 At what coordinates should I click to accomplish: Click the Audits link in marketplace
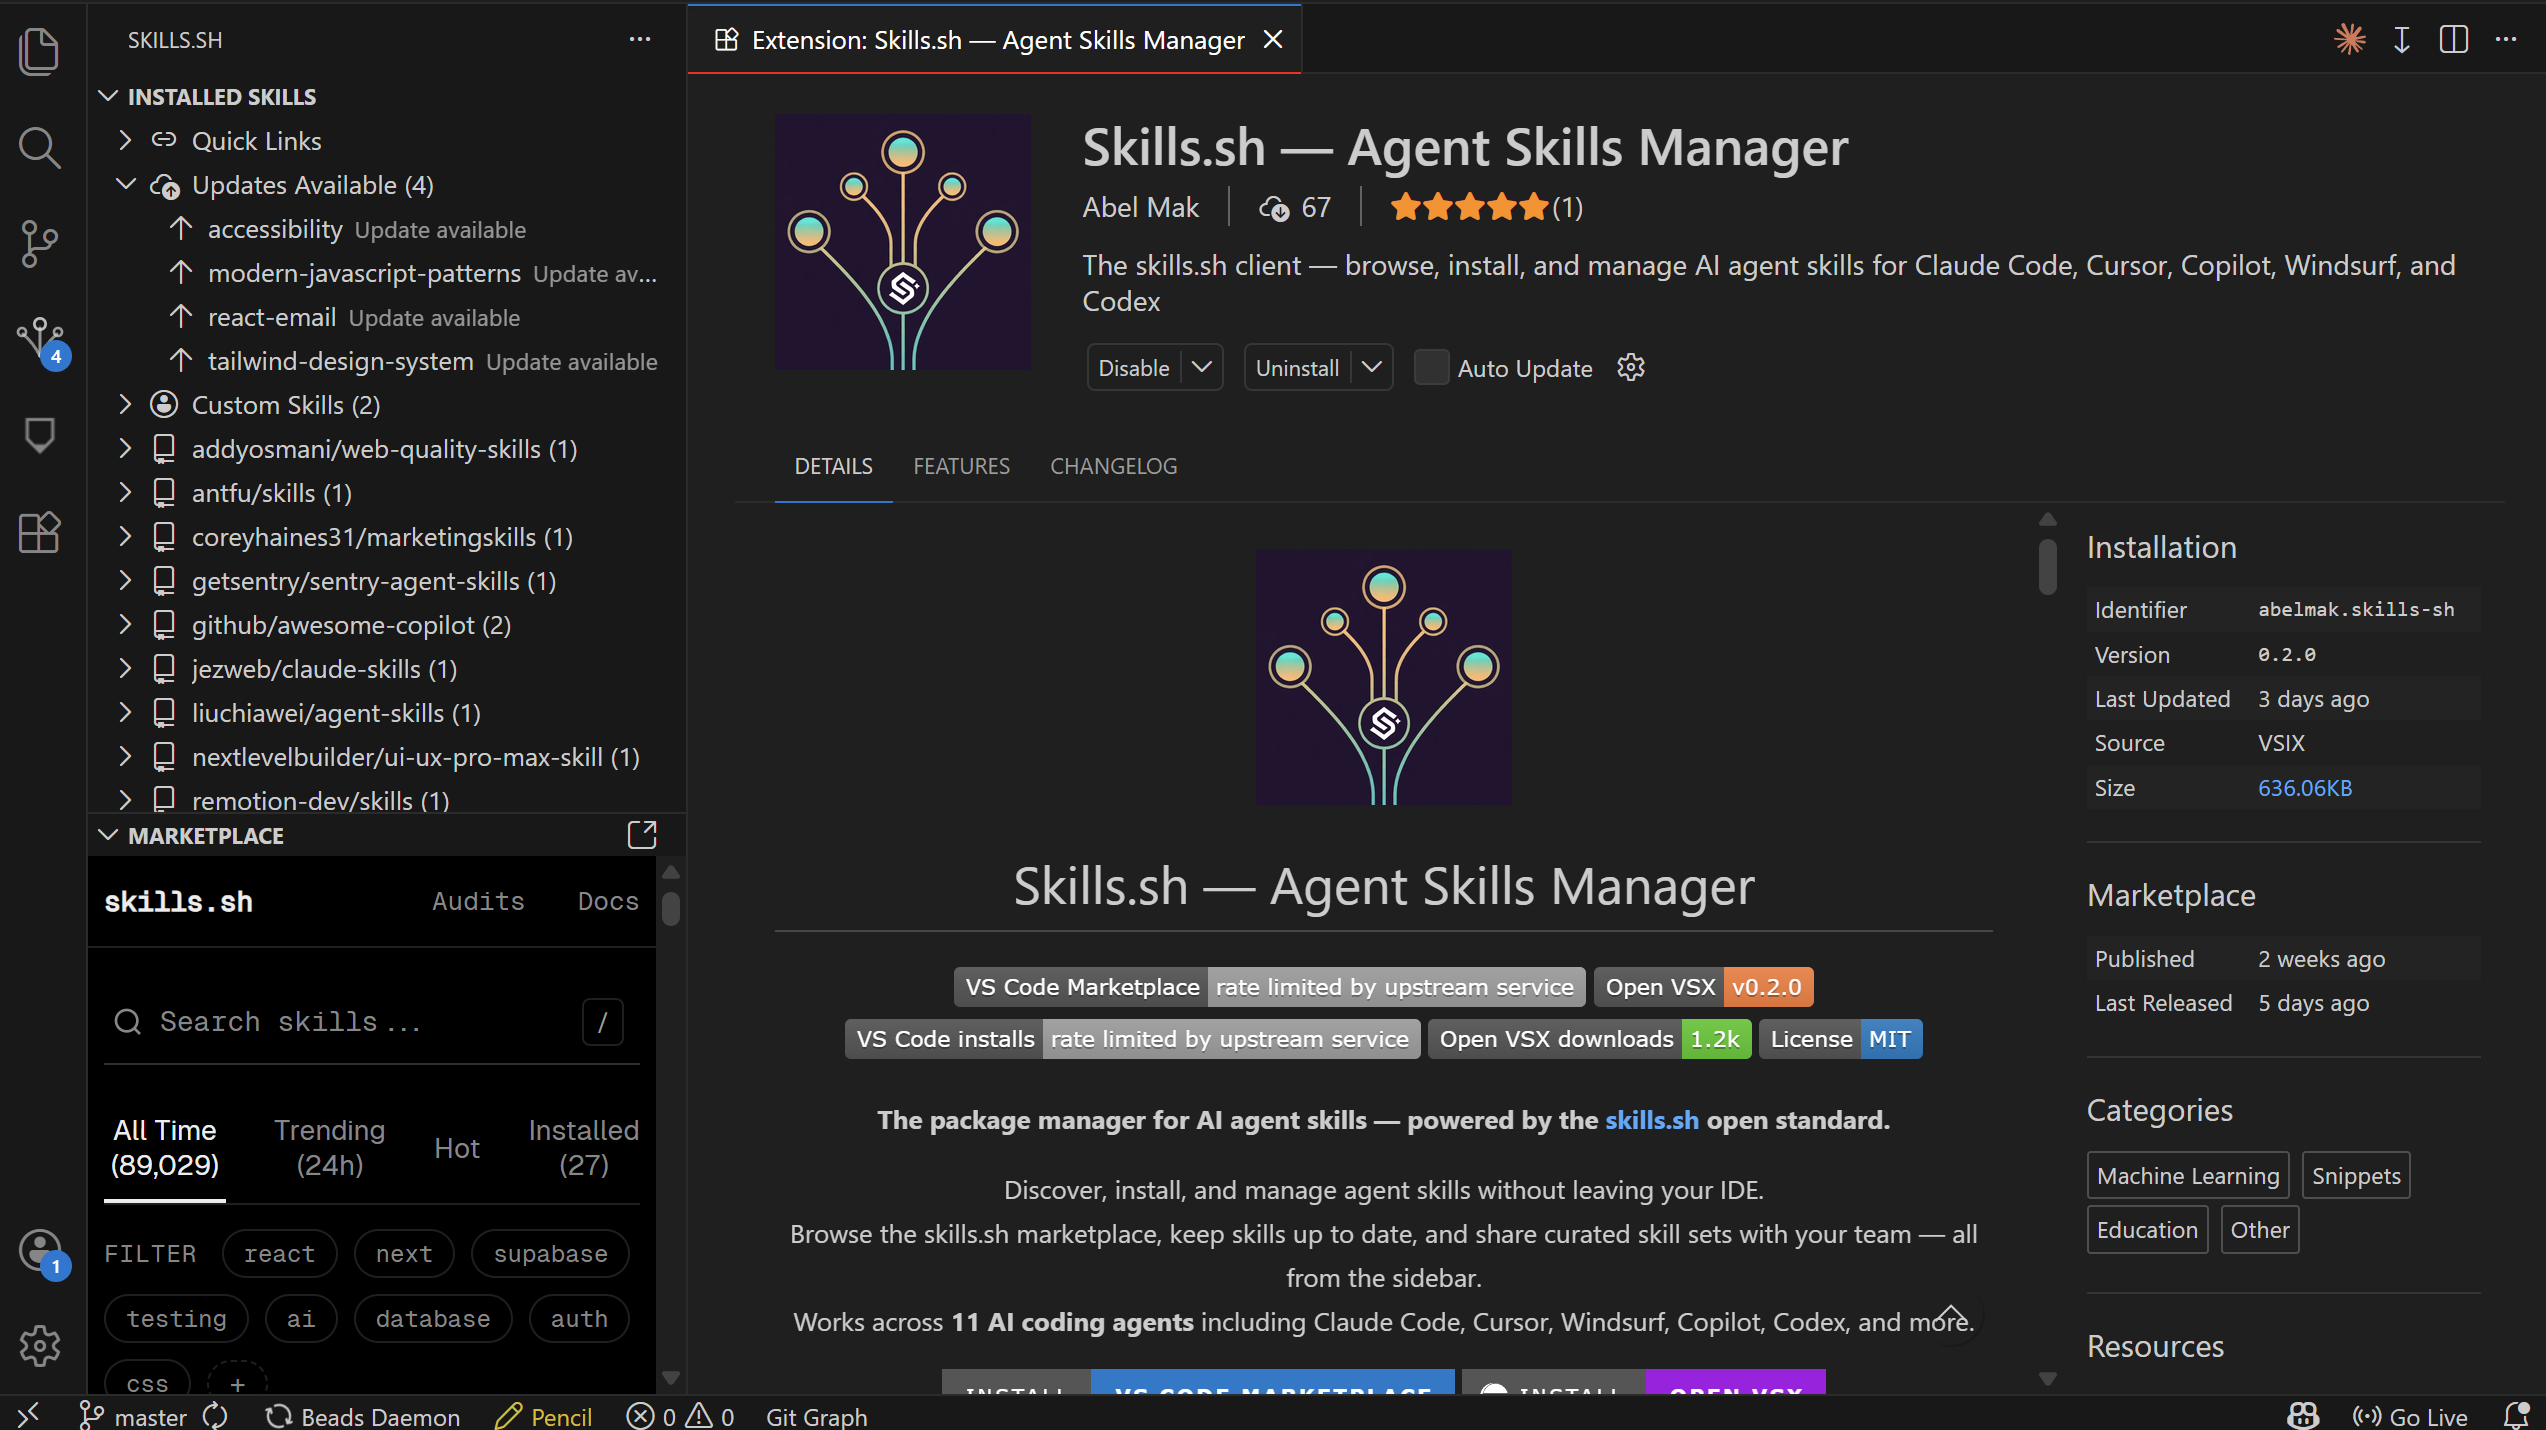pyautogui.click(x=478, y=901)
